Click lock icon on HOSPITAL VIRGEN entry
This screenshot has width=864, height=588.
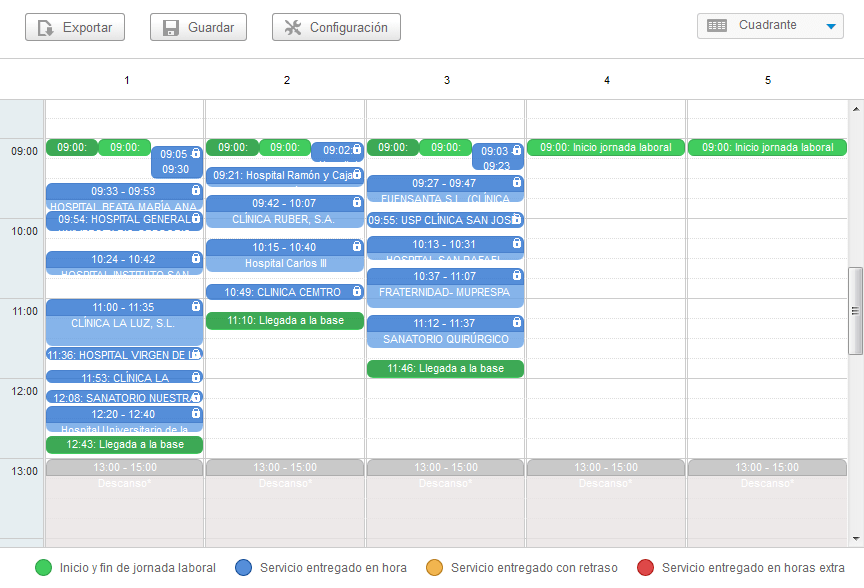(196, 354)
